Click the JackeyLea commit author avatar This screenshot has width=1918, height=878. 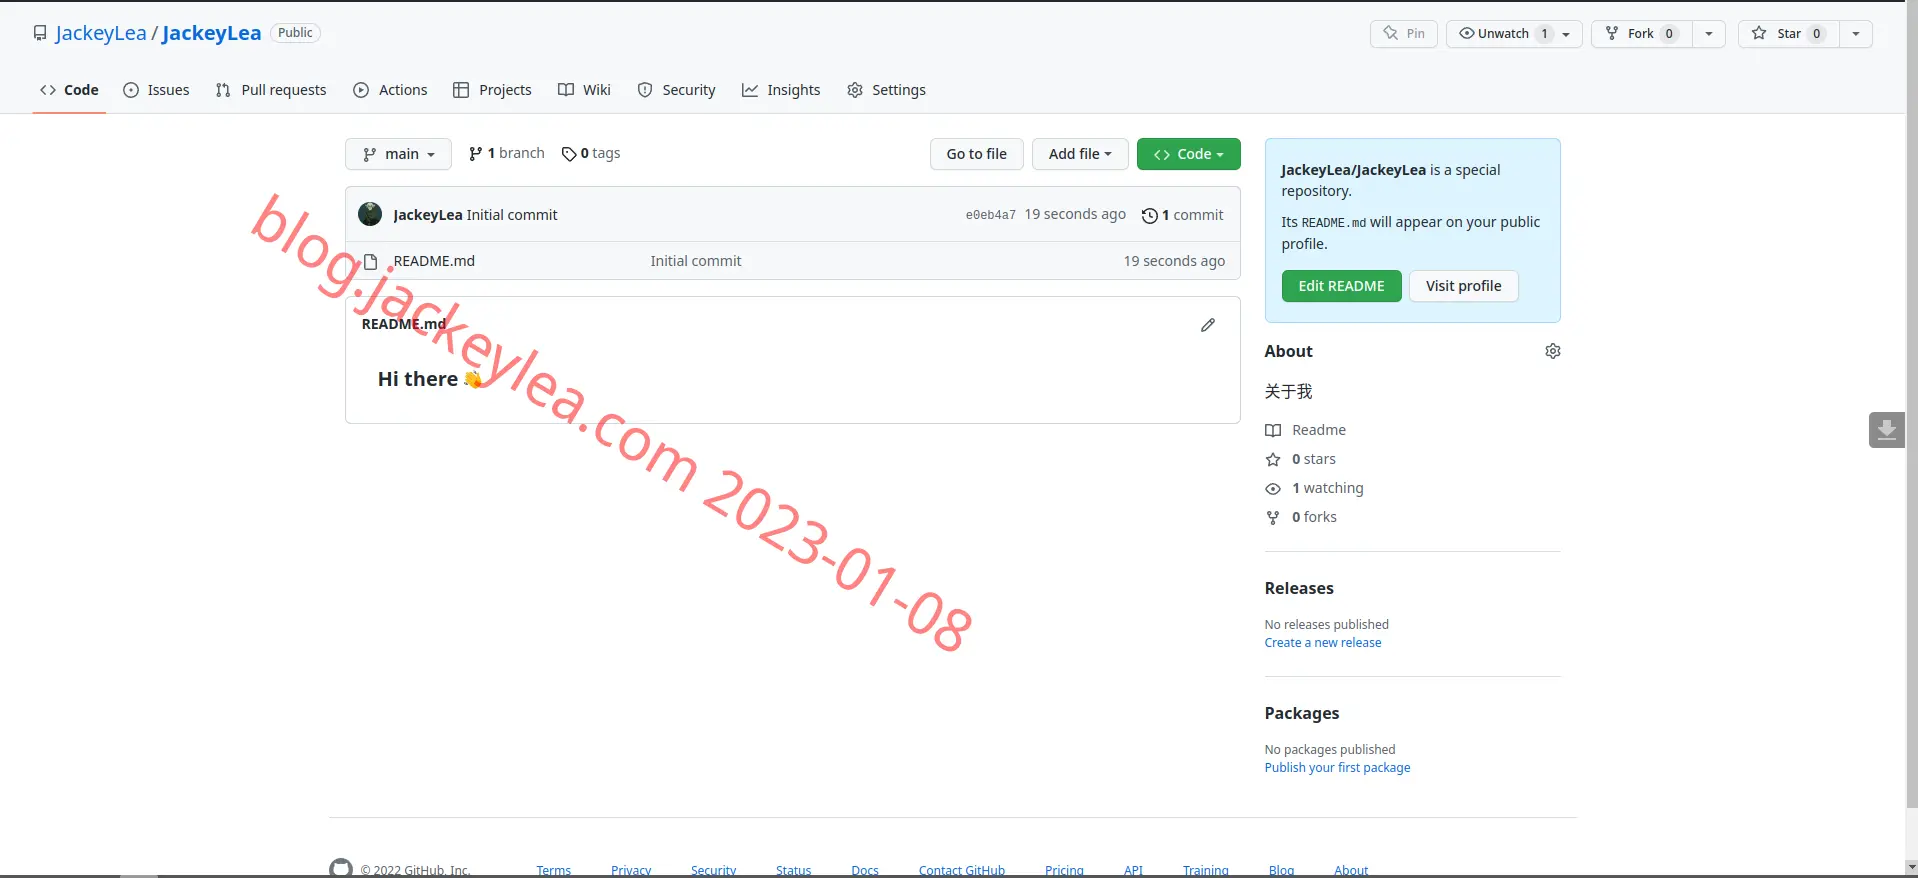[370, 214]
